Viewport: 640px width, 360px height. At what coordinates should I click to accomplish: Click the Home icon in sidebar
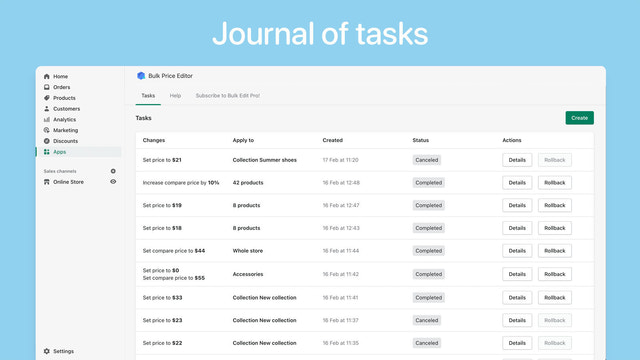coord(47,76)
